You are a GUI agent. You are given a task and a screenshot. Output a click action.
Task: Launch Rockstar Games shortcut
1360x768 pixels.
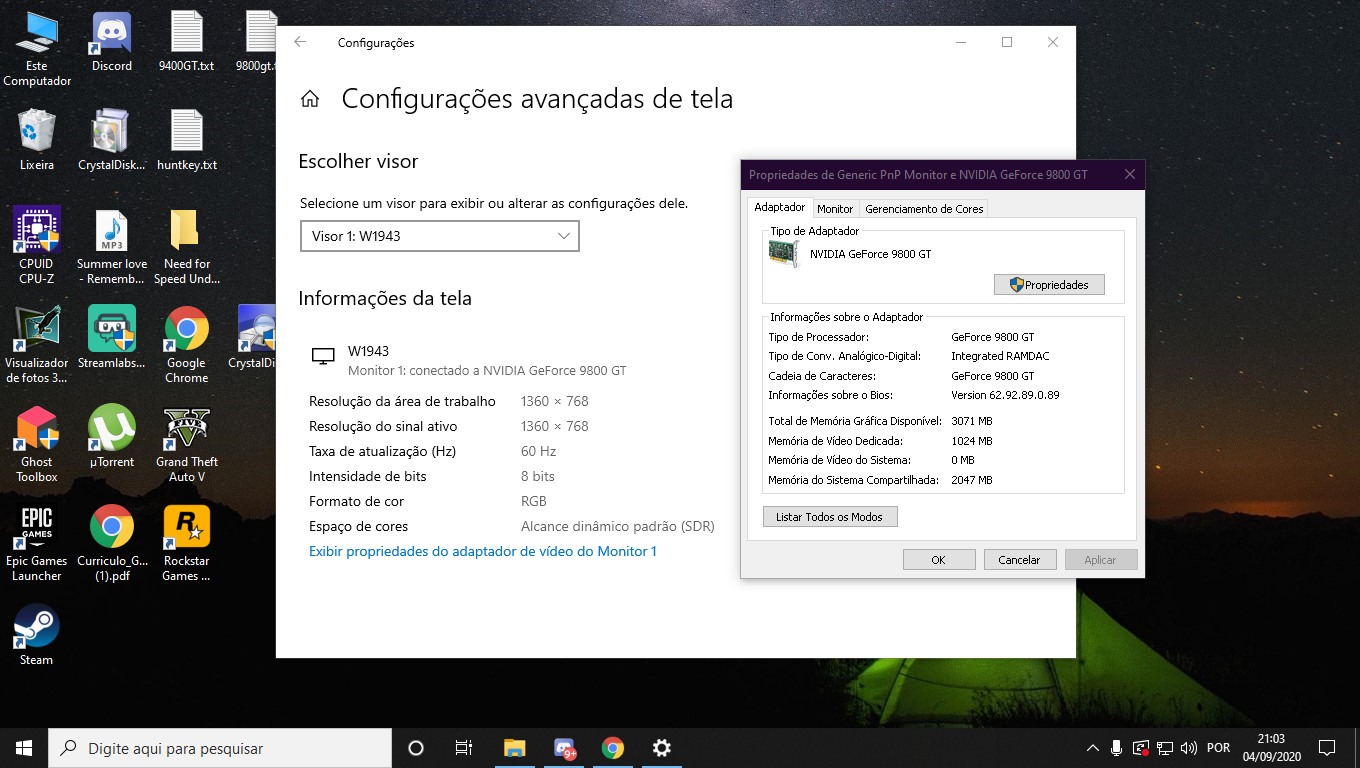click(186, 543)
